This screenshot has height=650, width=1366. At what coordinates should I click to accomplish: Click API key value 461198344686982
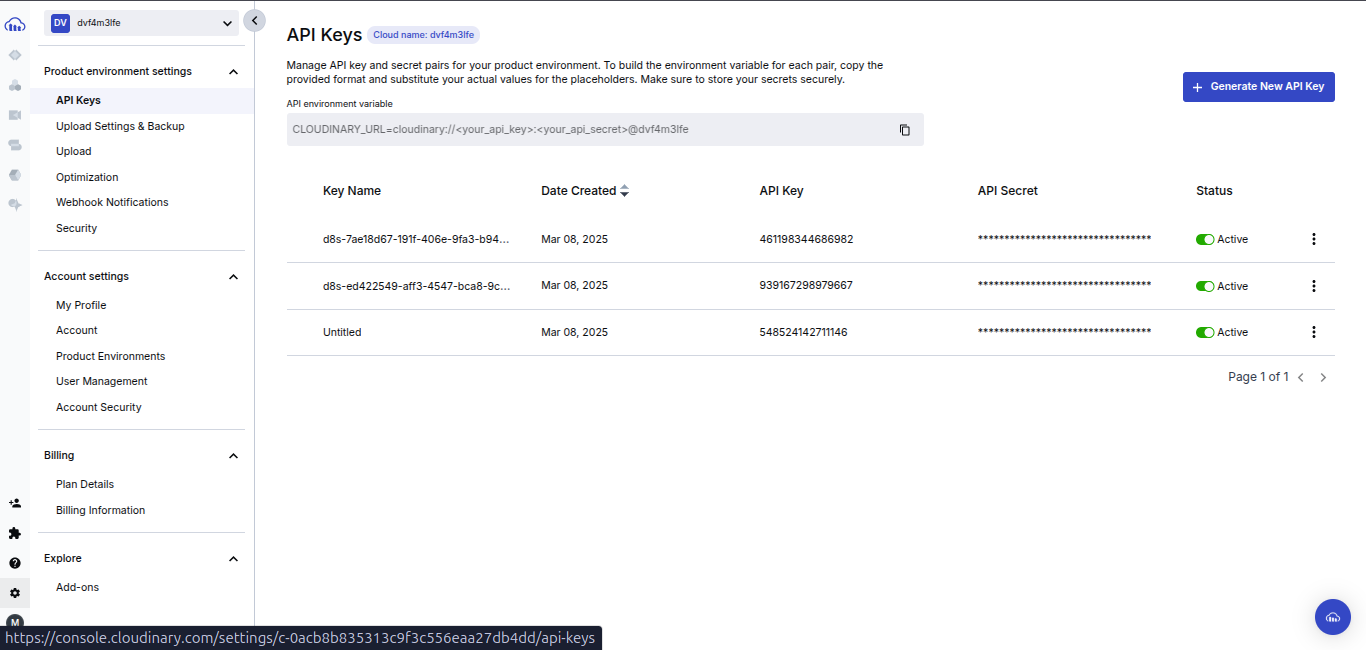click(806, 239)
